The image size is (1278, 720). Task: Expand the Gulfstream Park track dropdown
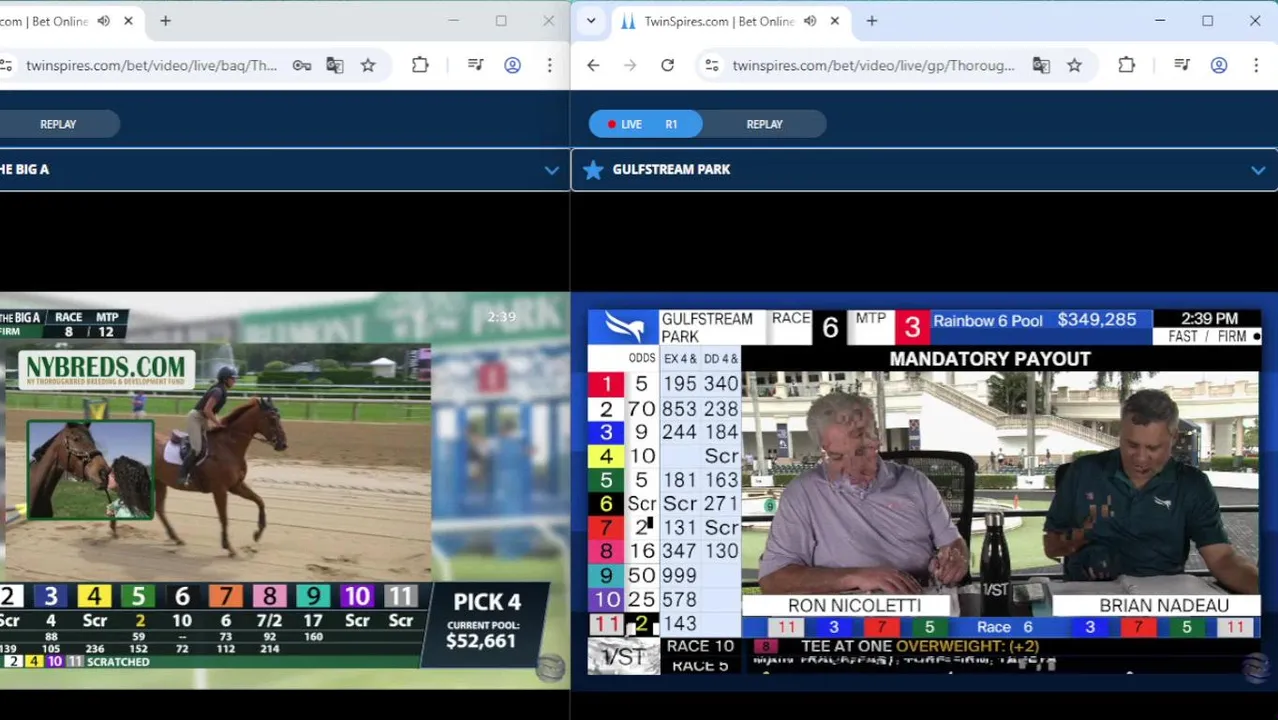(1257, 170)
